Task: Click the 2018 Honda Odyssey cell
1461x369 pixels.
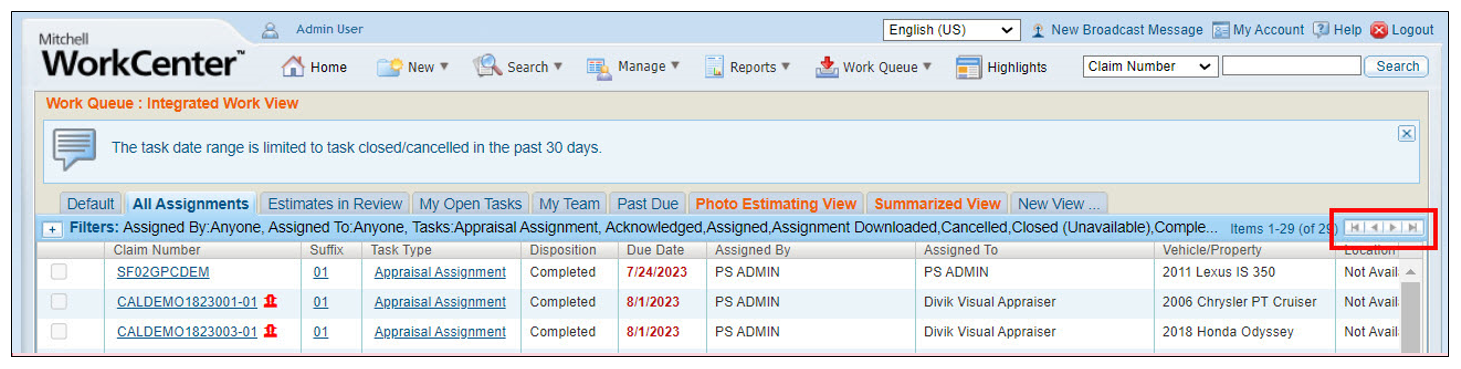Action: (1228, 332)
